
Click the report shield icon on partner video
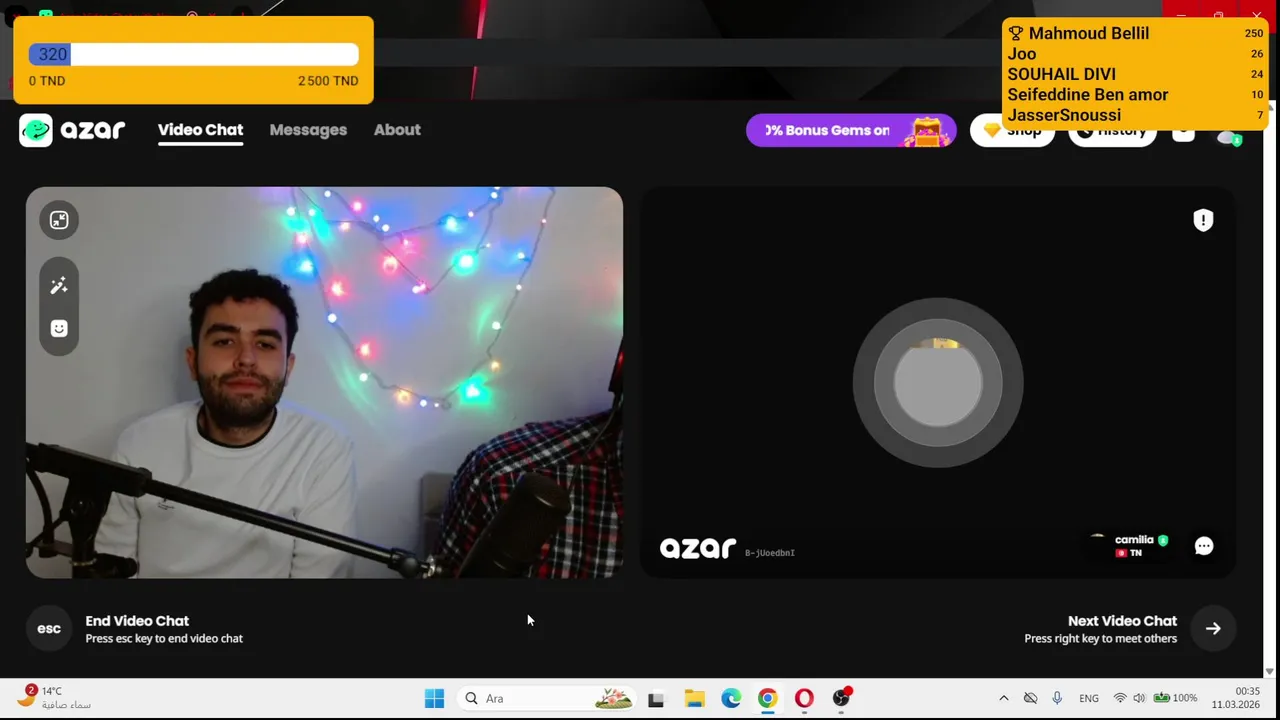pyautogui.click(x=1203, y=220)
